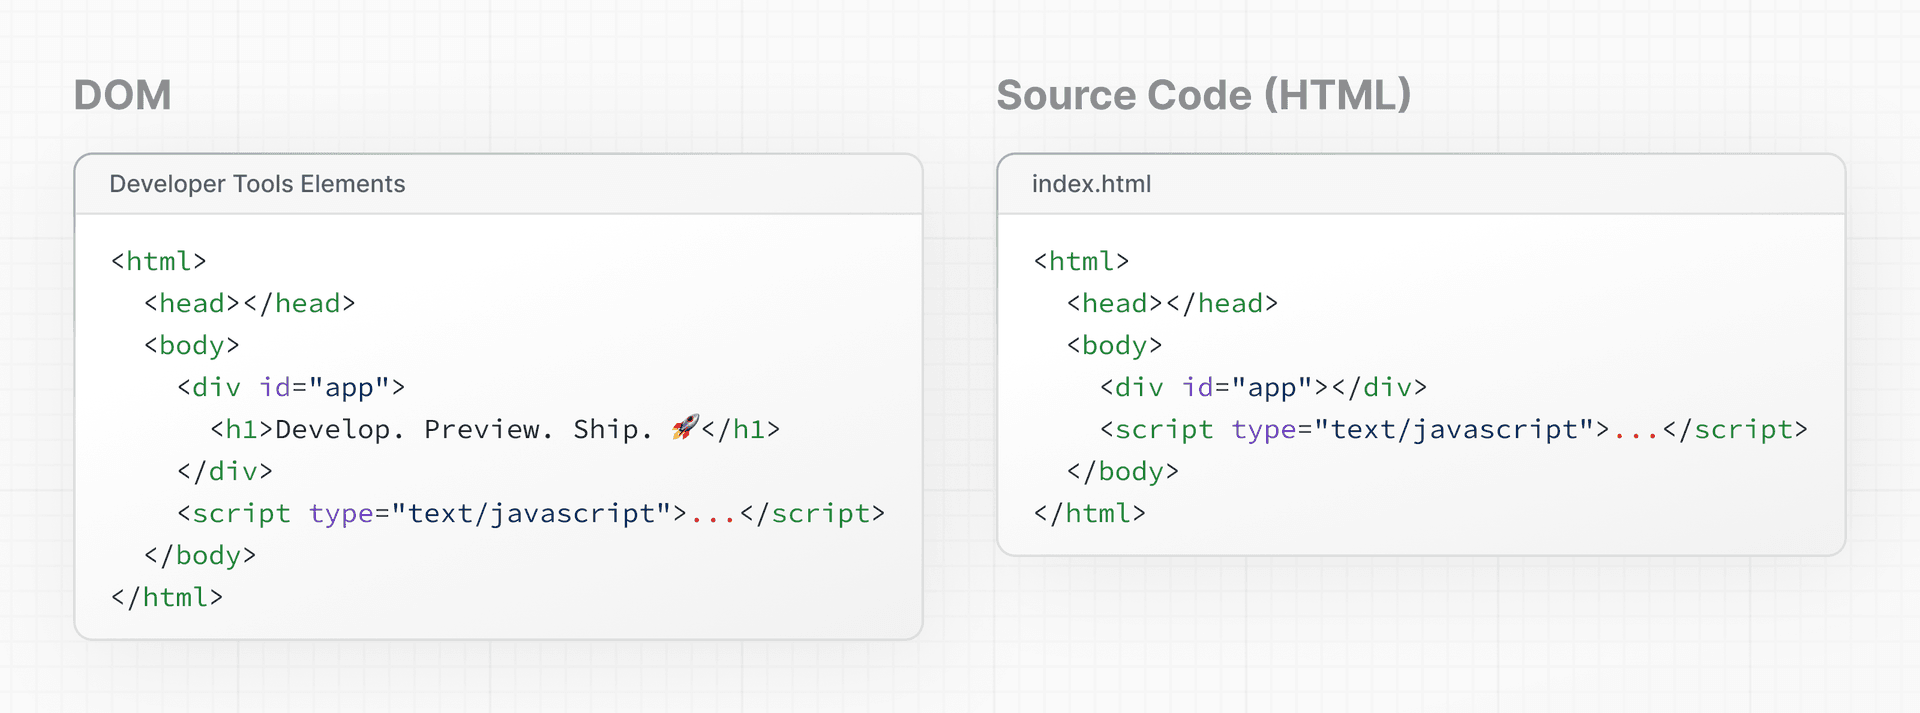Select the index.html file title
The image size is (1920, 713).
point(1091,184)
